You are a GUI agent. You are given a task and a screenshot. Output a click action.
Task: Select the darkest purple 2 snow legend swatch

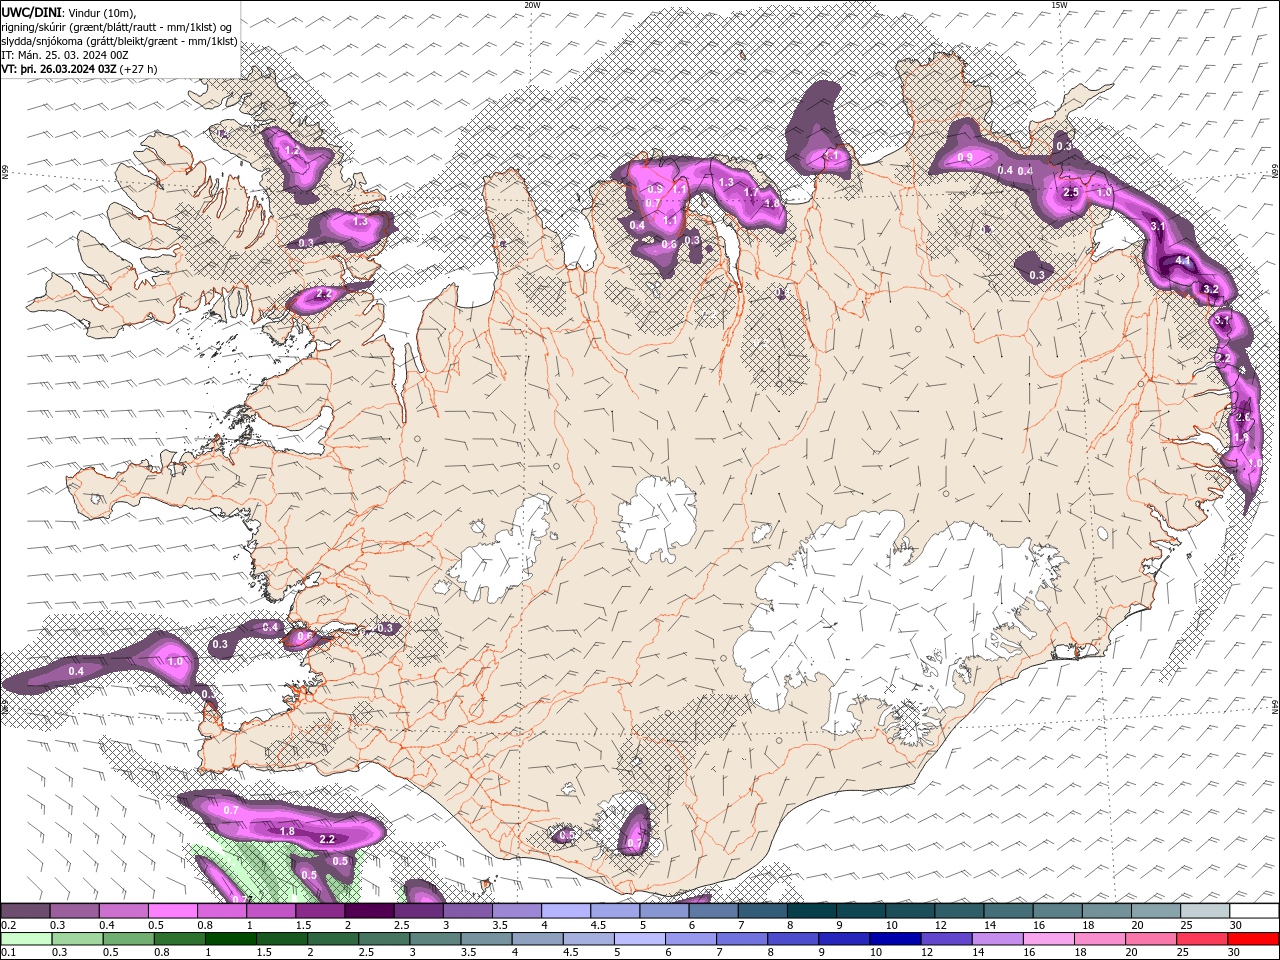(369, 911)
